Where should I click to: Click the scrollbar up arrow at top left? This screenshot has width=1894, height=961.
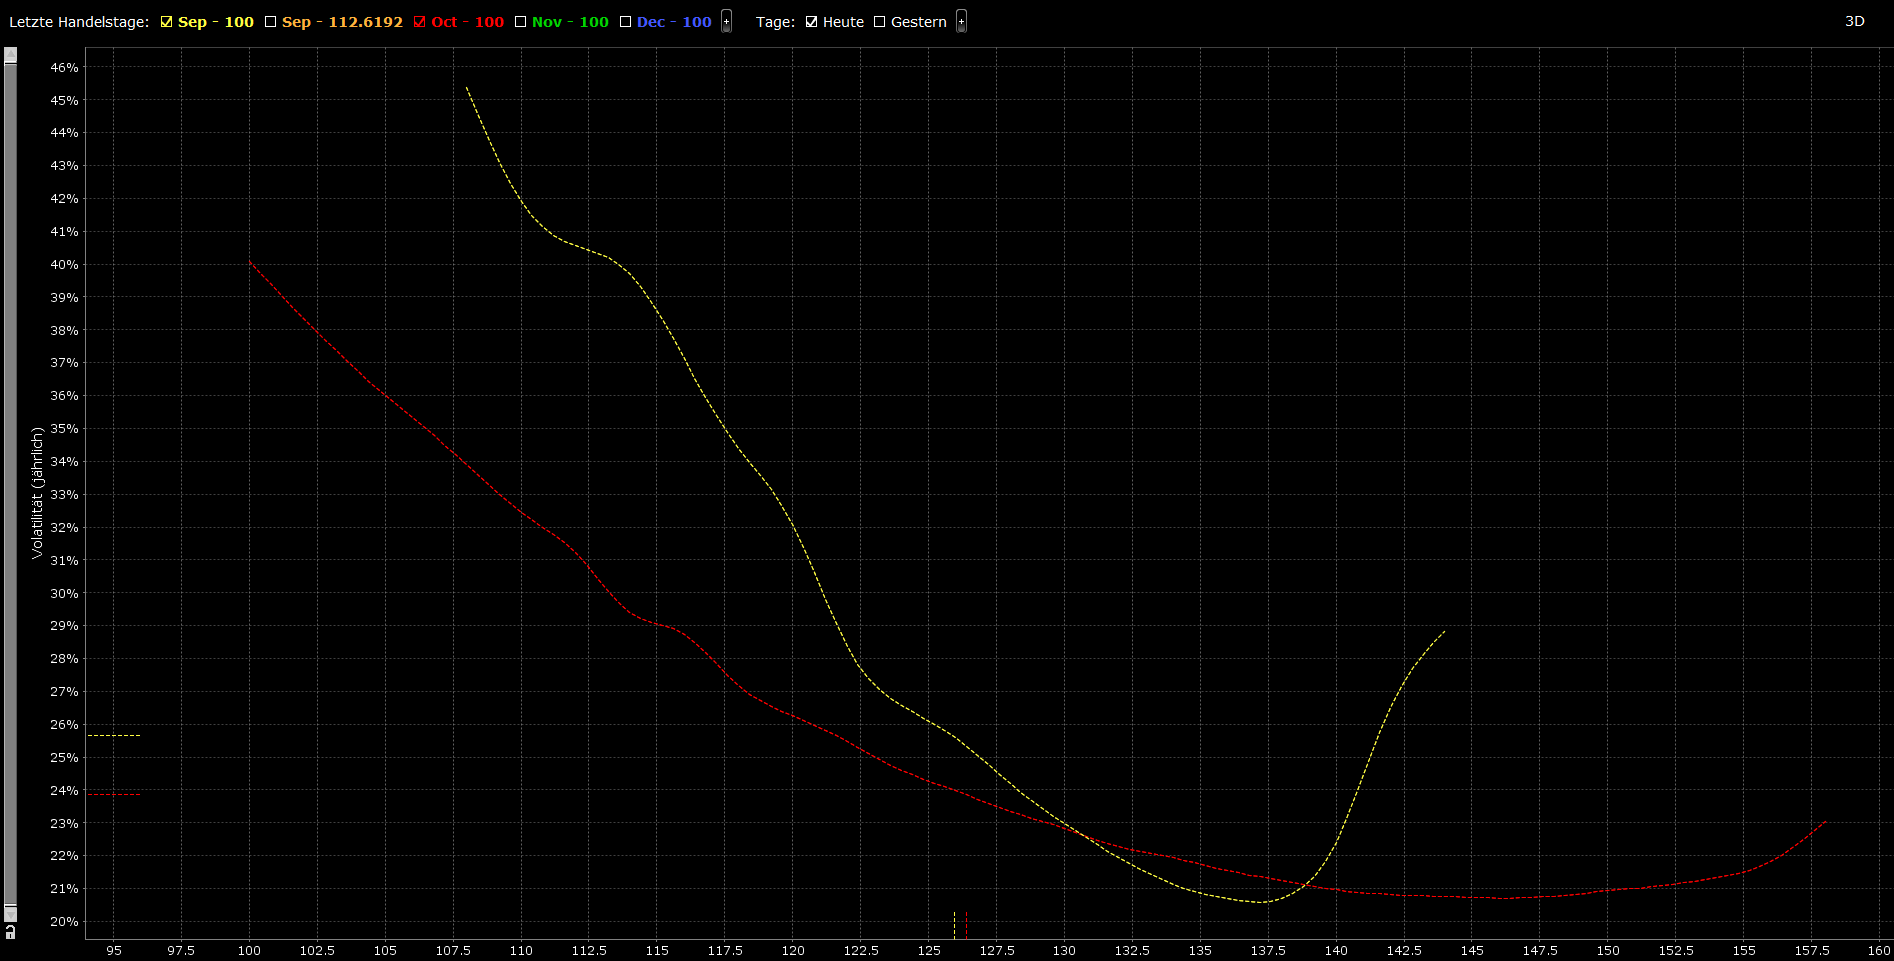10,56
